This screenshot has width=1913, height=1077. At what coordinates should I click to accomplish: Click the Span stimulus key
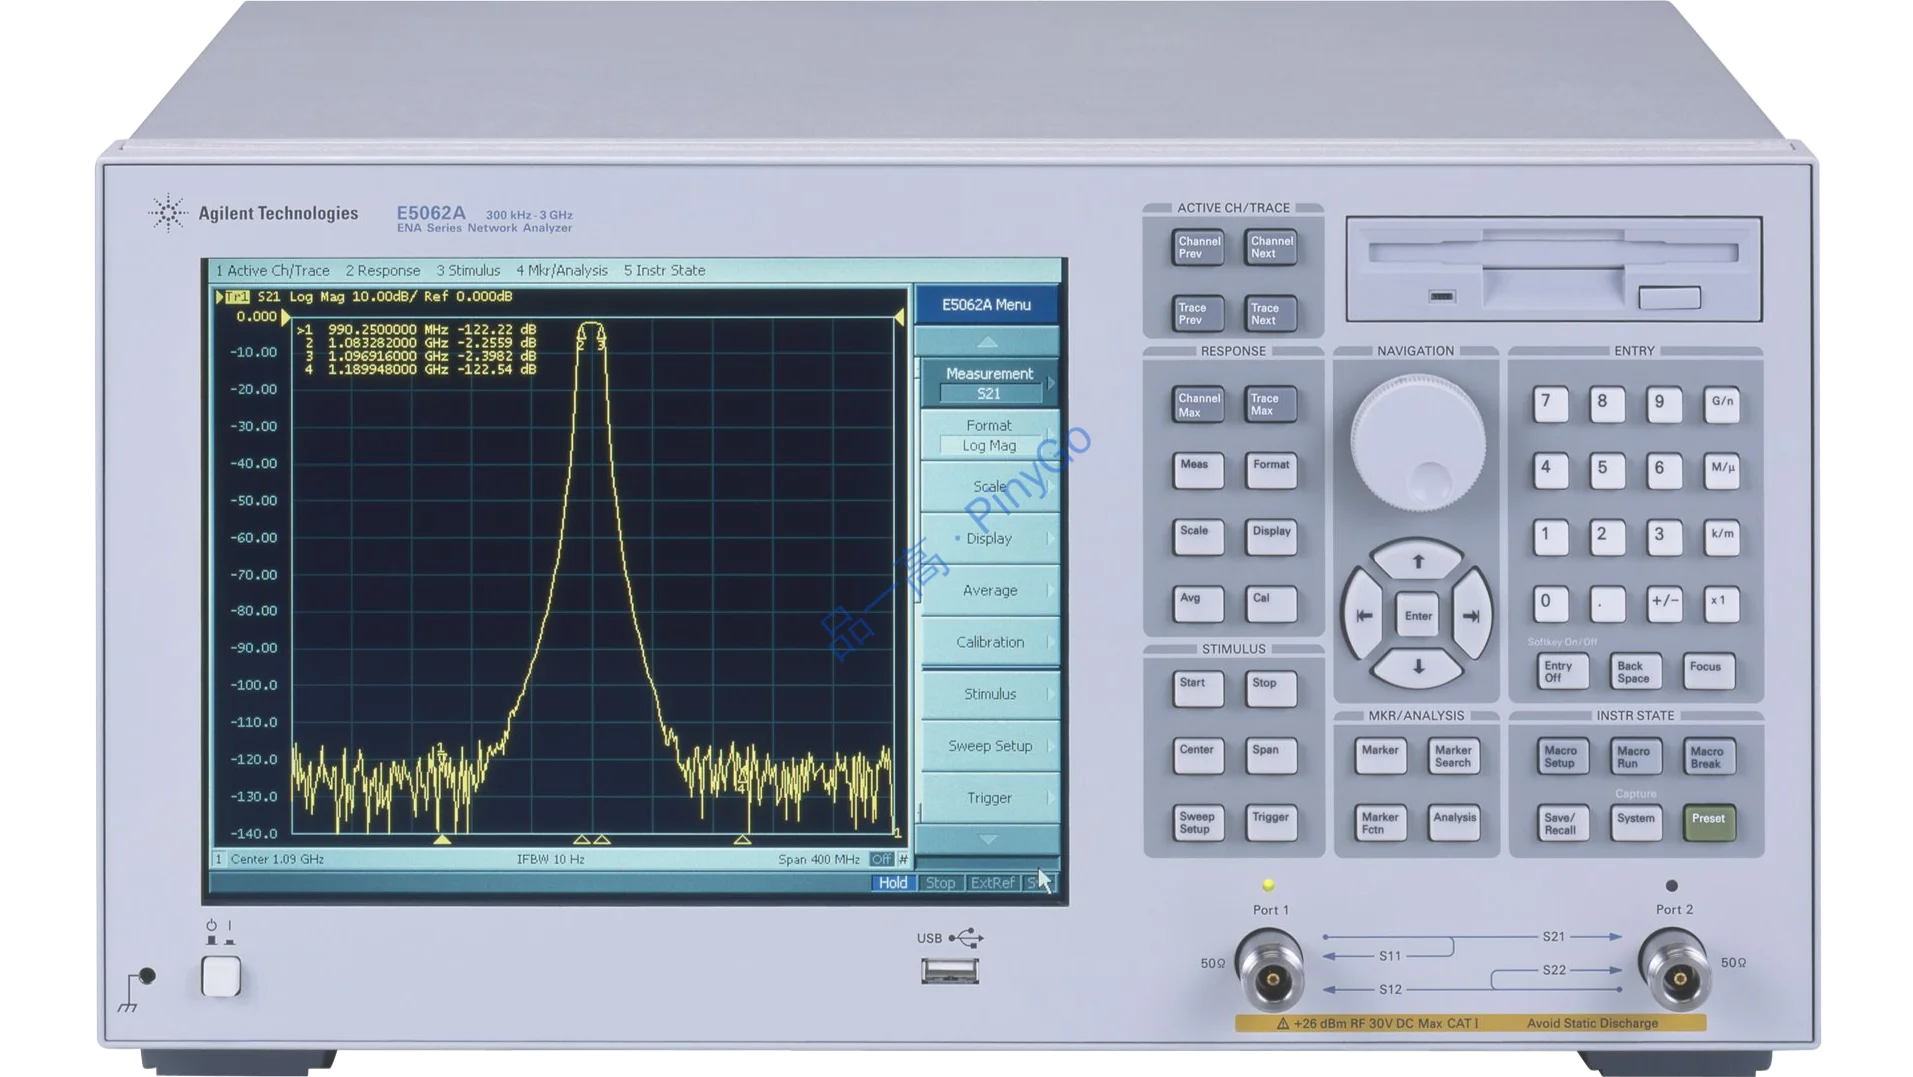[1271, 756]
